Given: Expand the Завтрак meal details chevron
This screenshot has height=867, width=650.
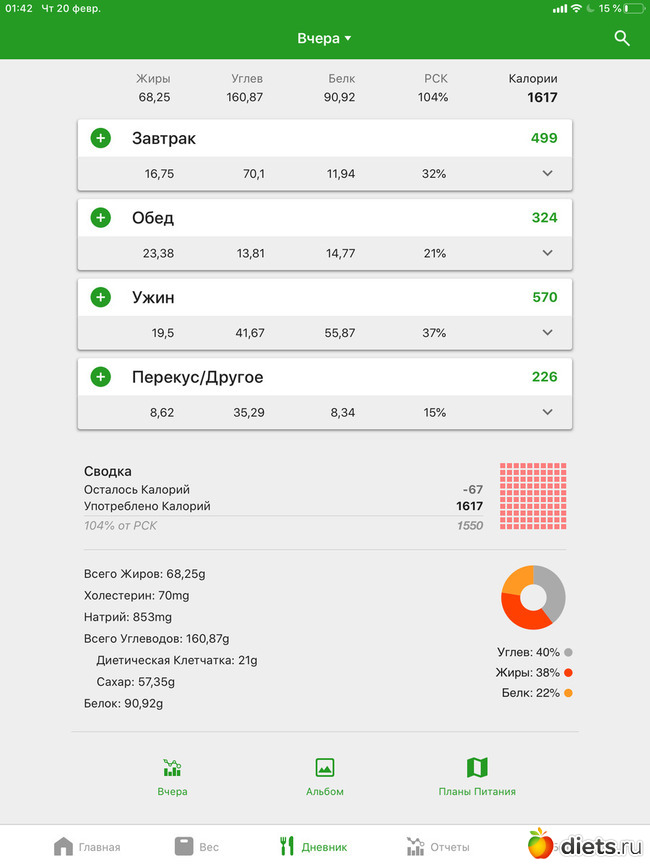Looking at the screenshot, I should click(547, 174).
